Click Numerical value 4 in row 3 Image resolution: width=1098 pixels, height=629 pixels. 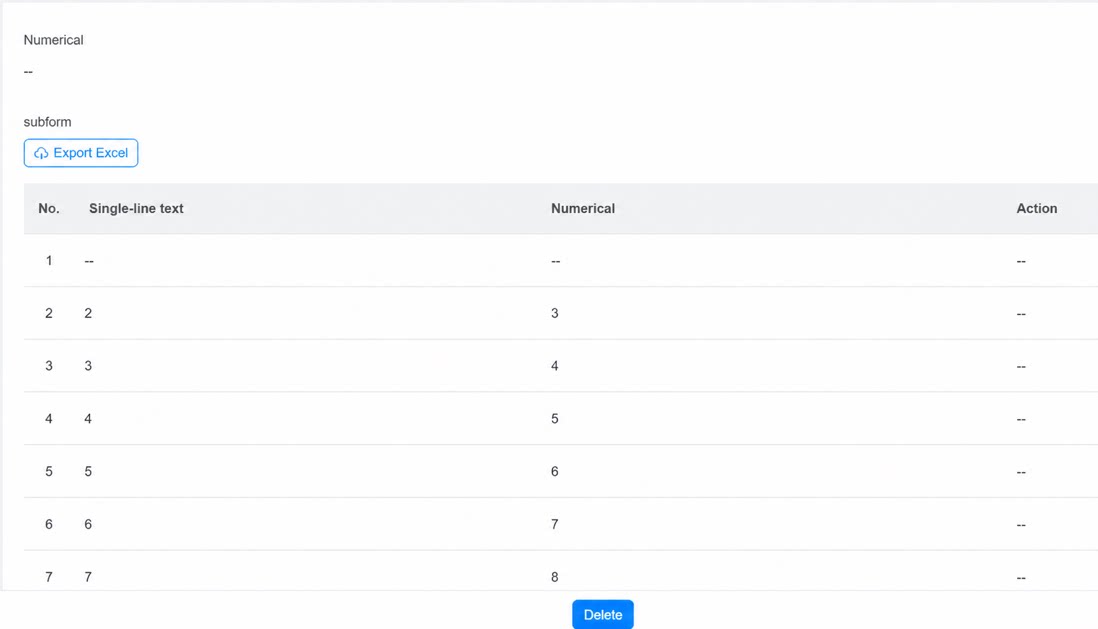tap(555, 366)
